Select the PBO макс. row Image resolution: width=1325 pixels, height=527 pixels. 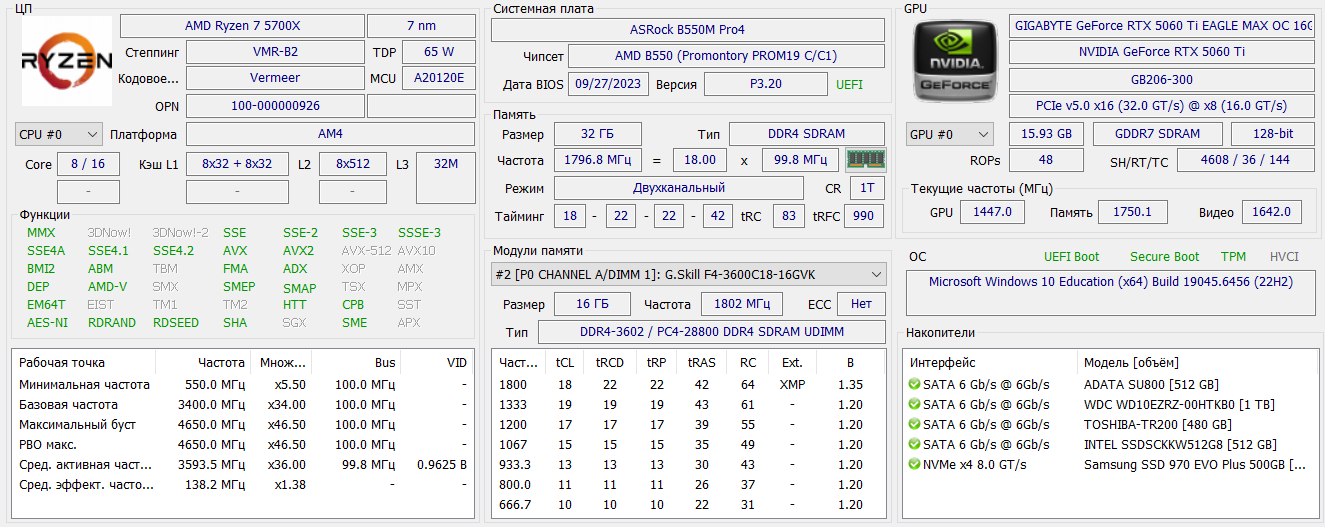[x=243, y=444]
